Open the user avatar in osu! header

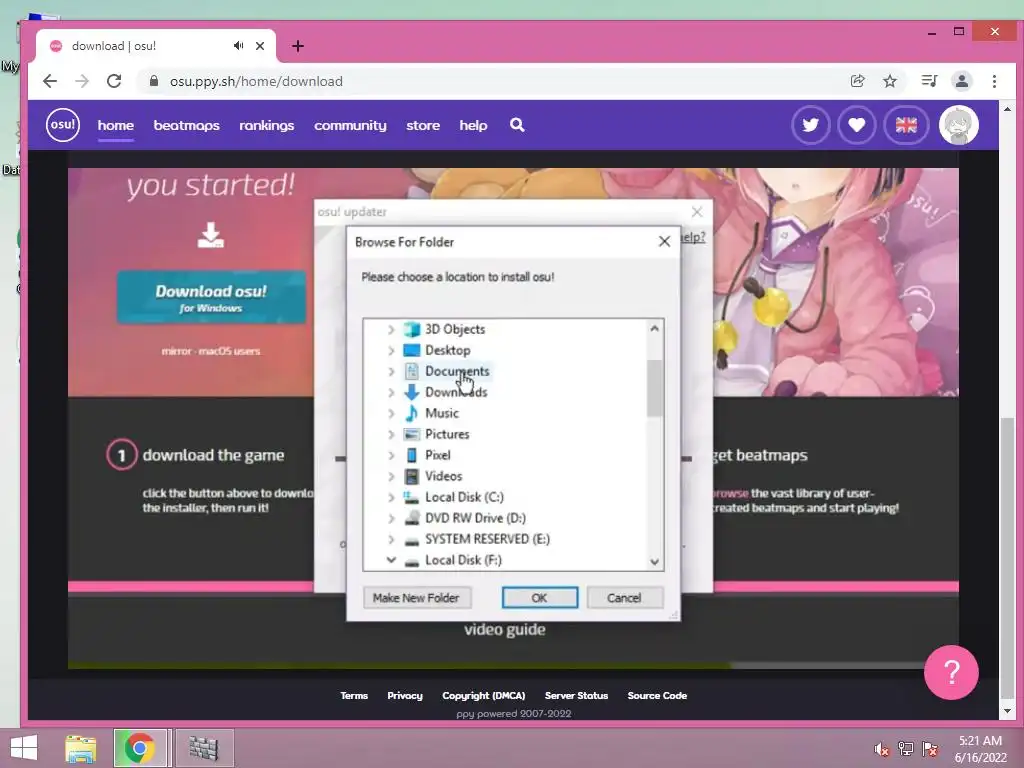tap(958, 125)
